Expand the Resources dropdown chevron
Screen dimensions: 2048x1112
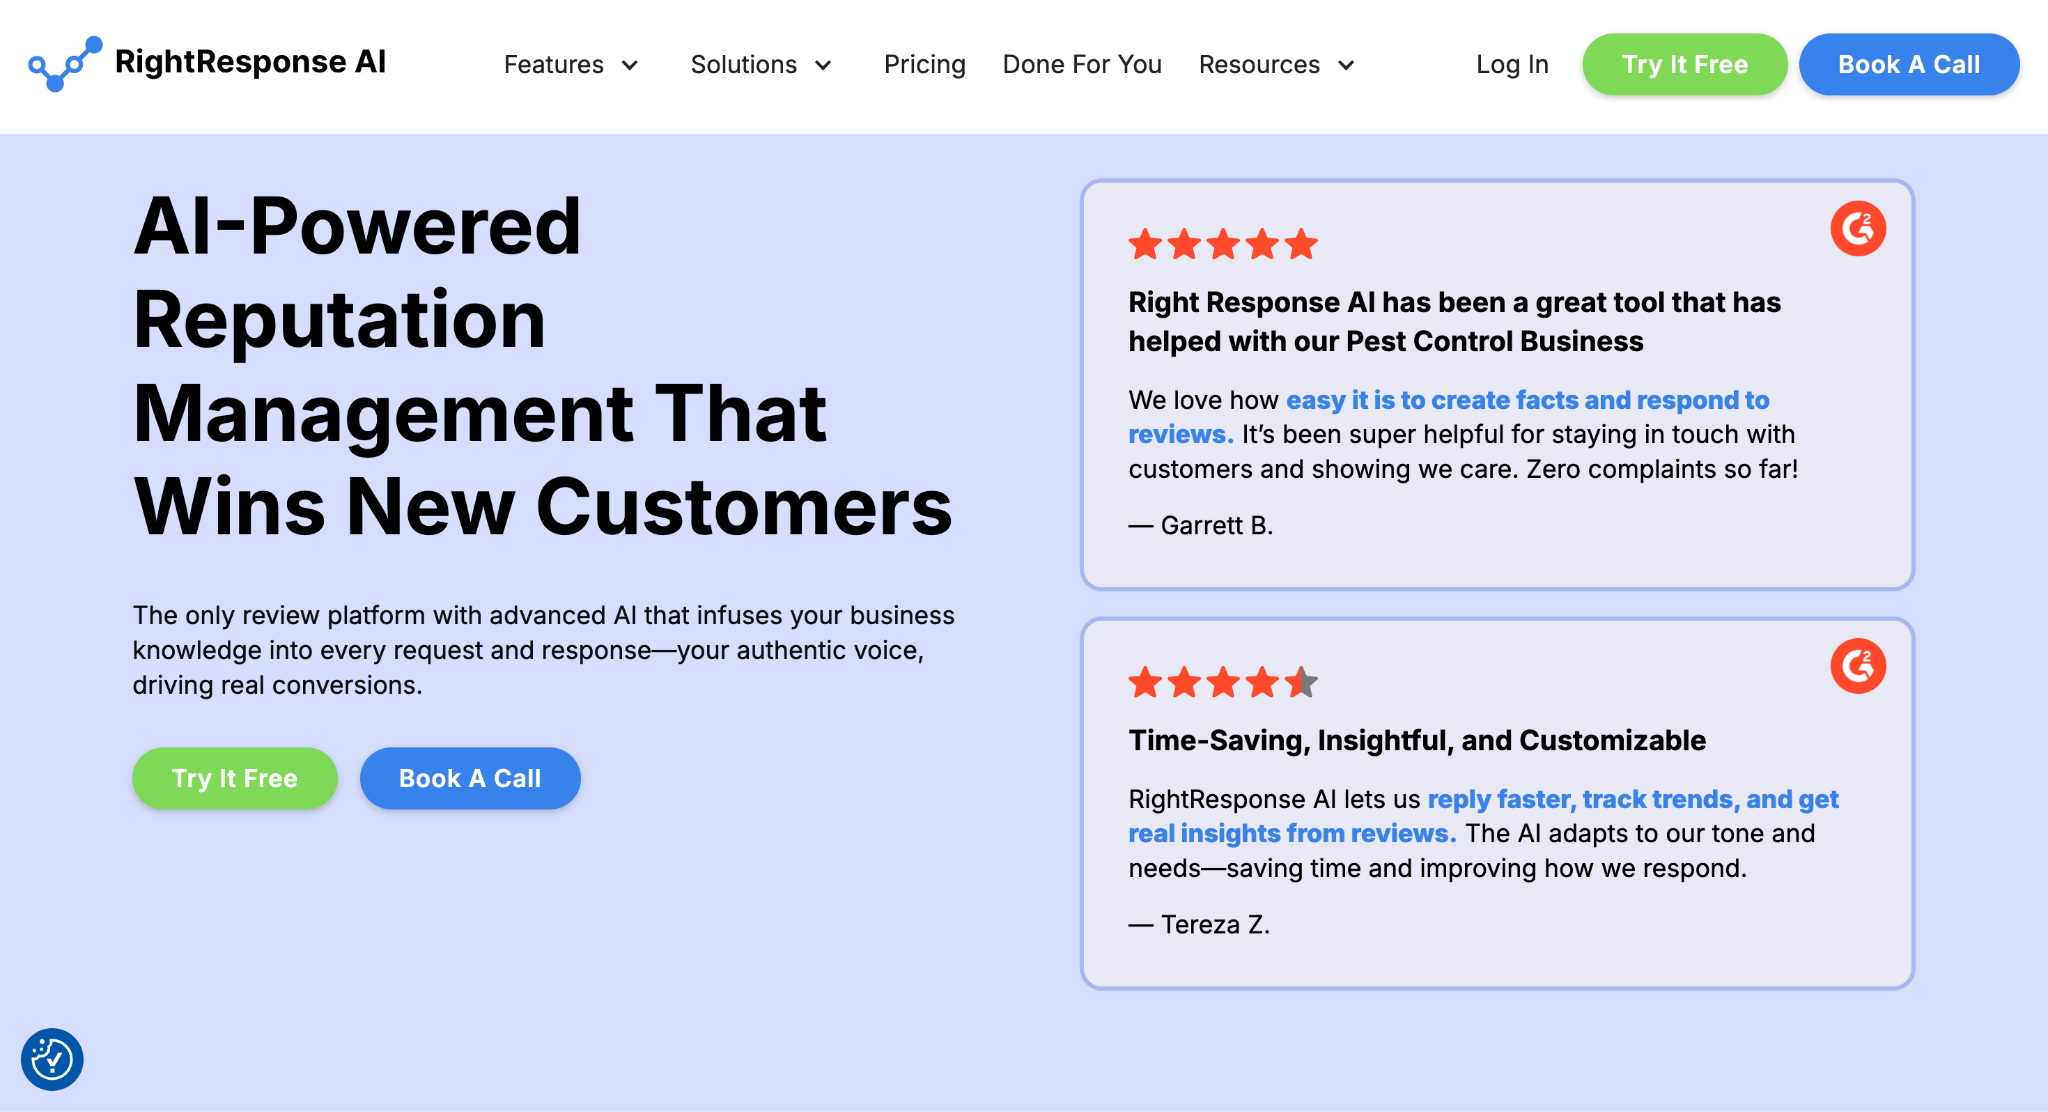tap(1346, 65)
